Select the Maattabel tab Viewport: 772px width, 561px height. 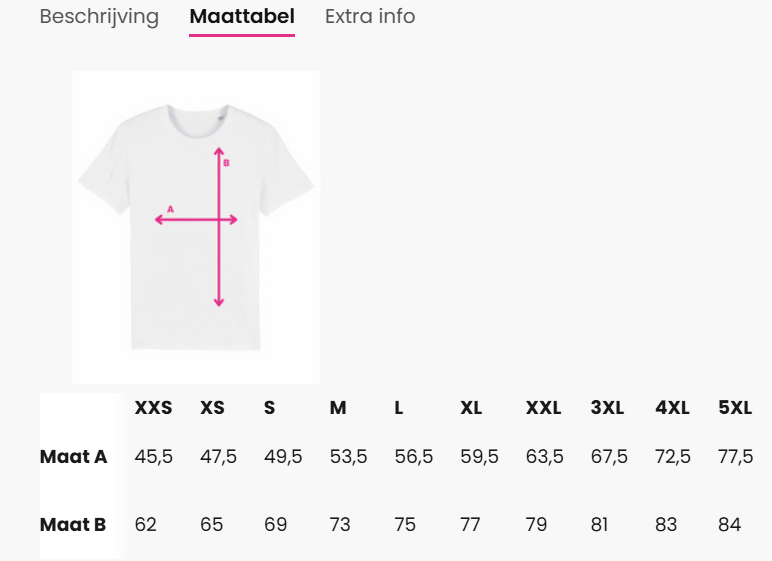click(242, 17)
